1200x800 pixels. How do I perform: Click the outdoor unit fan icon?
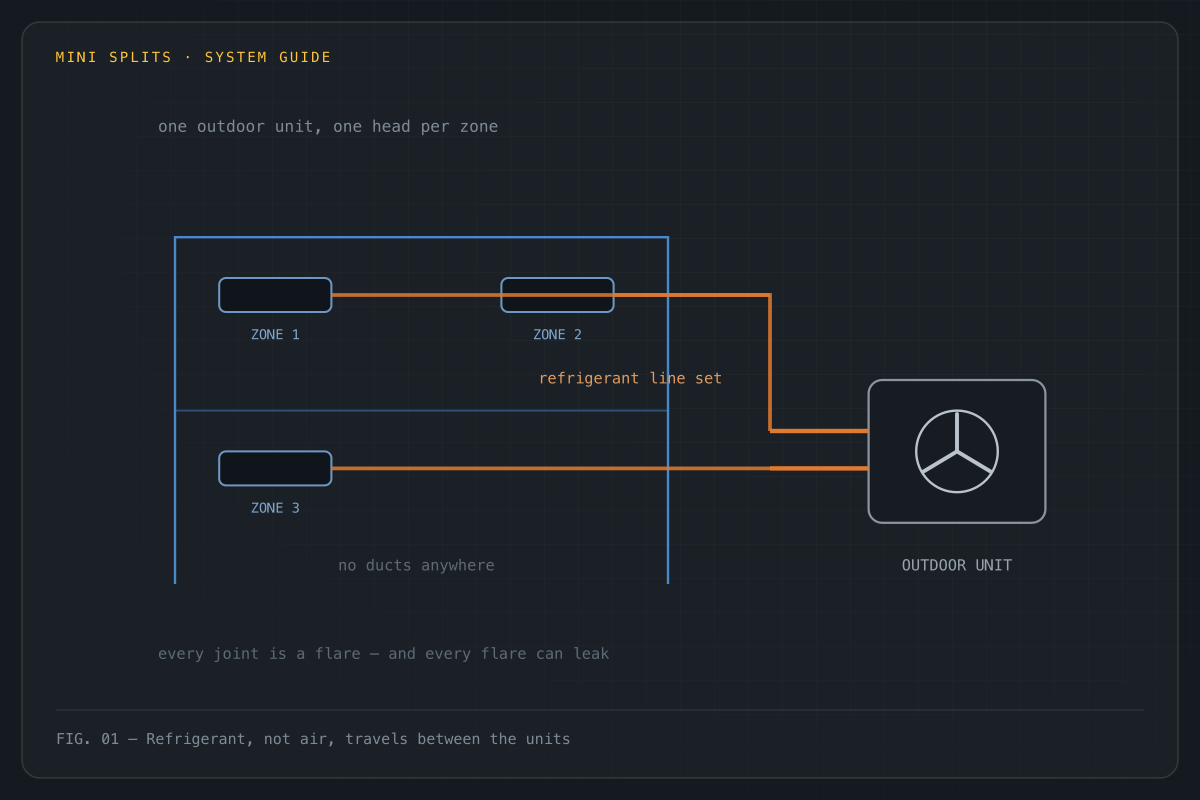click(x=957, y=451)
